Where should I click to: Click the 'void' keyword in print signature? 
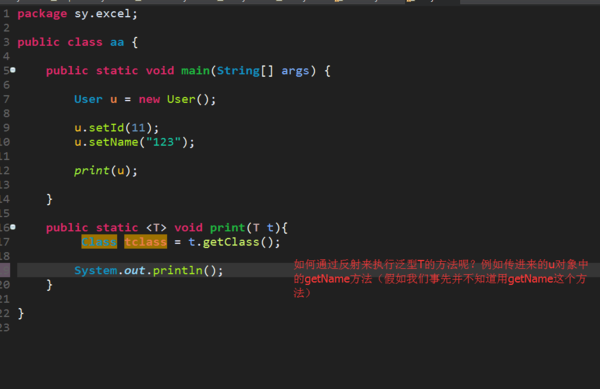[188, 228]
